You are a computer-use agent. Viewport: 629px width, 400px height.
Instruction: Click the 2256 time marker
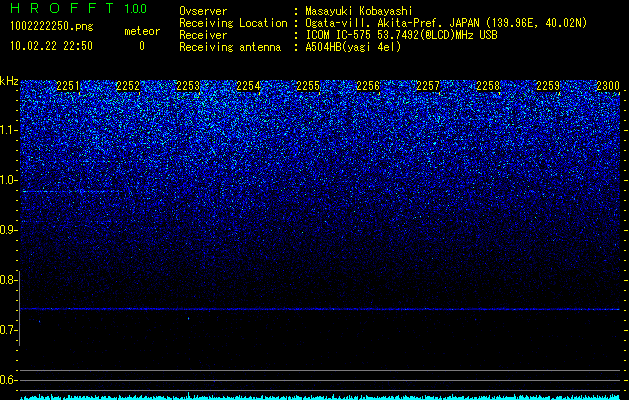click(x=368, y=86)
